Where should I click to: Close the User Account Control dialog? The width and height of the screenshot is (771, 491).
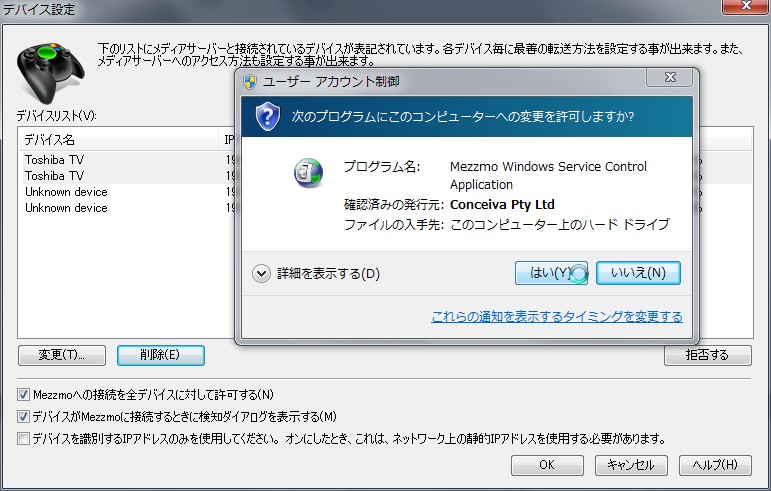670,77
